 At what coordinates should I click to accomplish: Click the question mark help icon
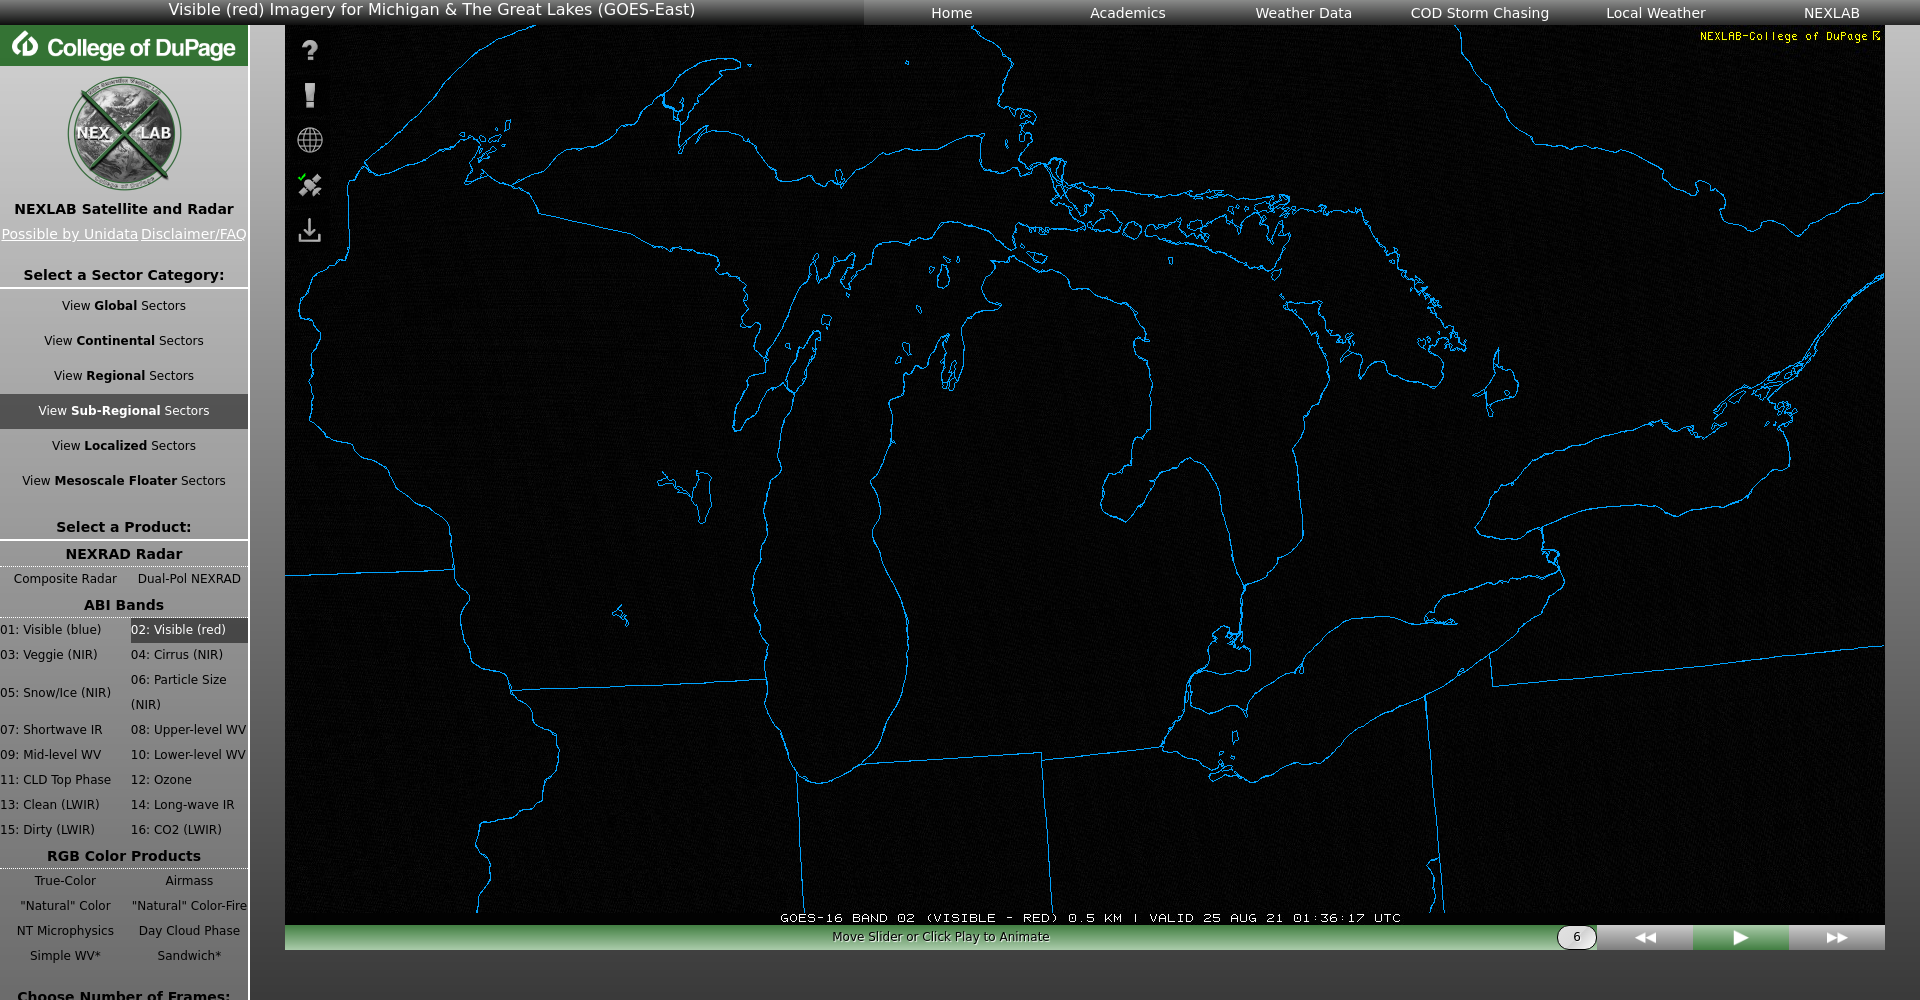[x=310, y=51]
